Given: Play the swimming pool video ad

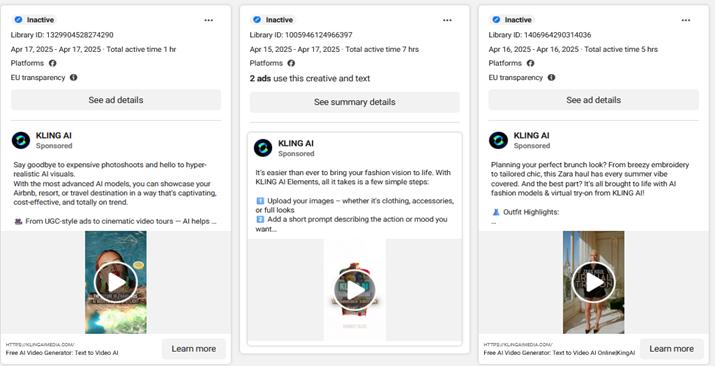Looking at the screenshot, I should pyautogui.click(x=116, y=283).
